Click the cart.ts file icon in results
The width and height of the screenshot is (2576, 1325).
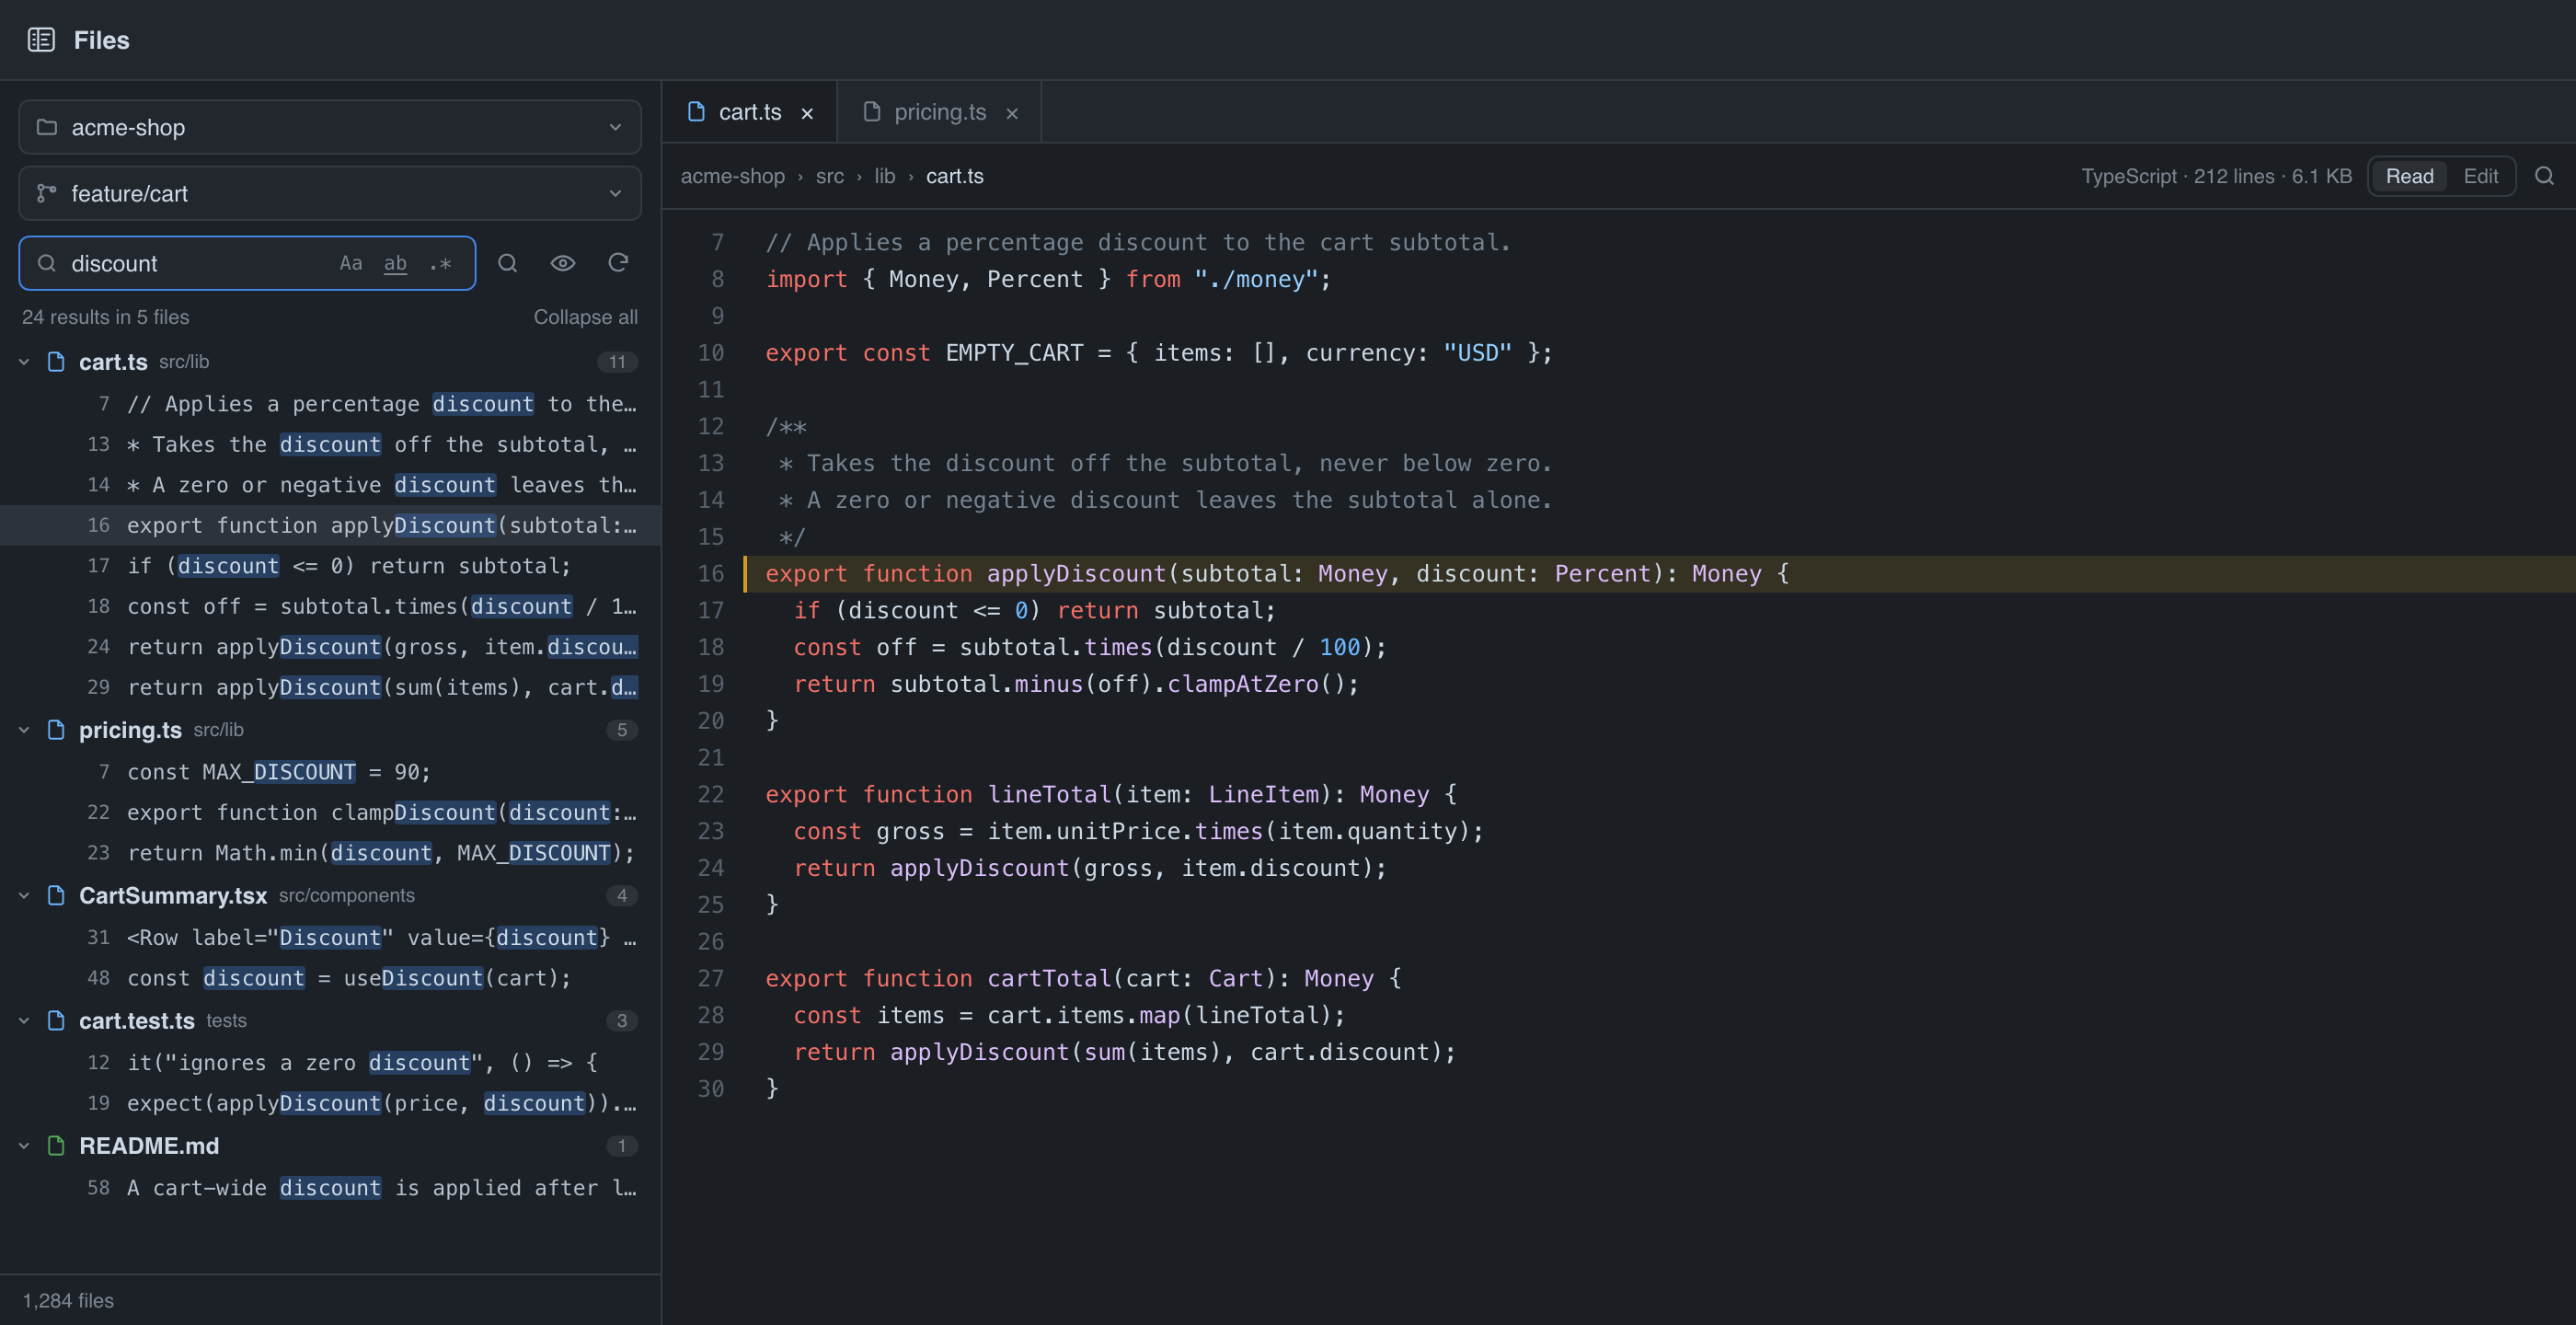click(56, 362)
